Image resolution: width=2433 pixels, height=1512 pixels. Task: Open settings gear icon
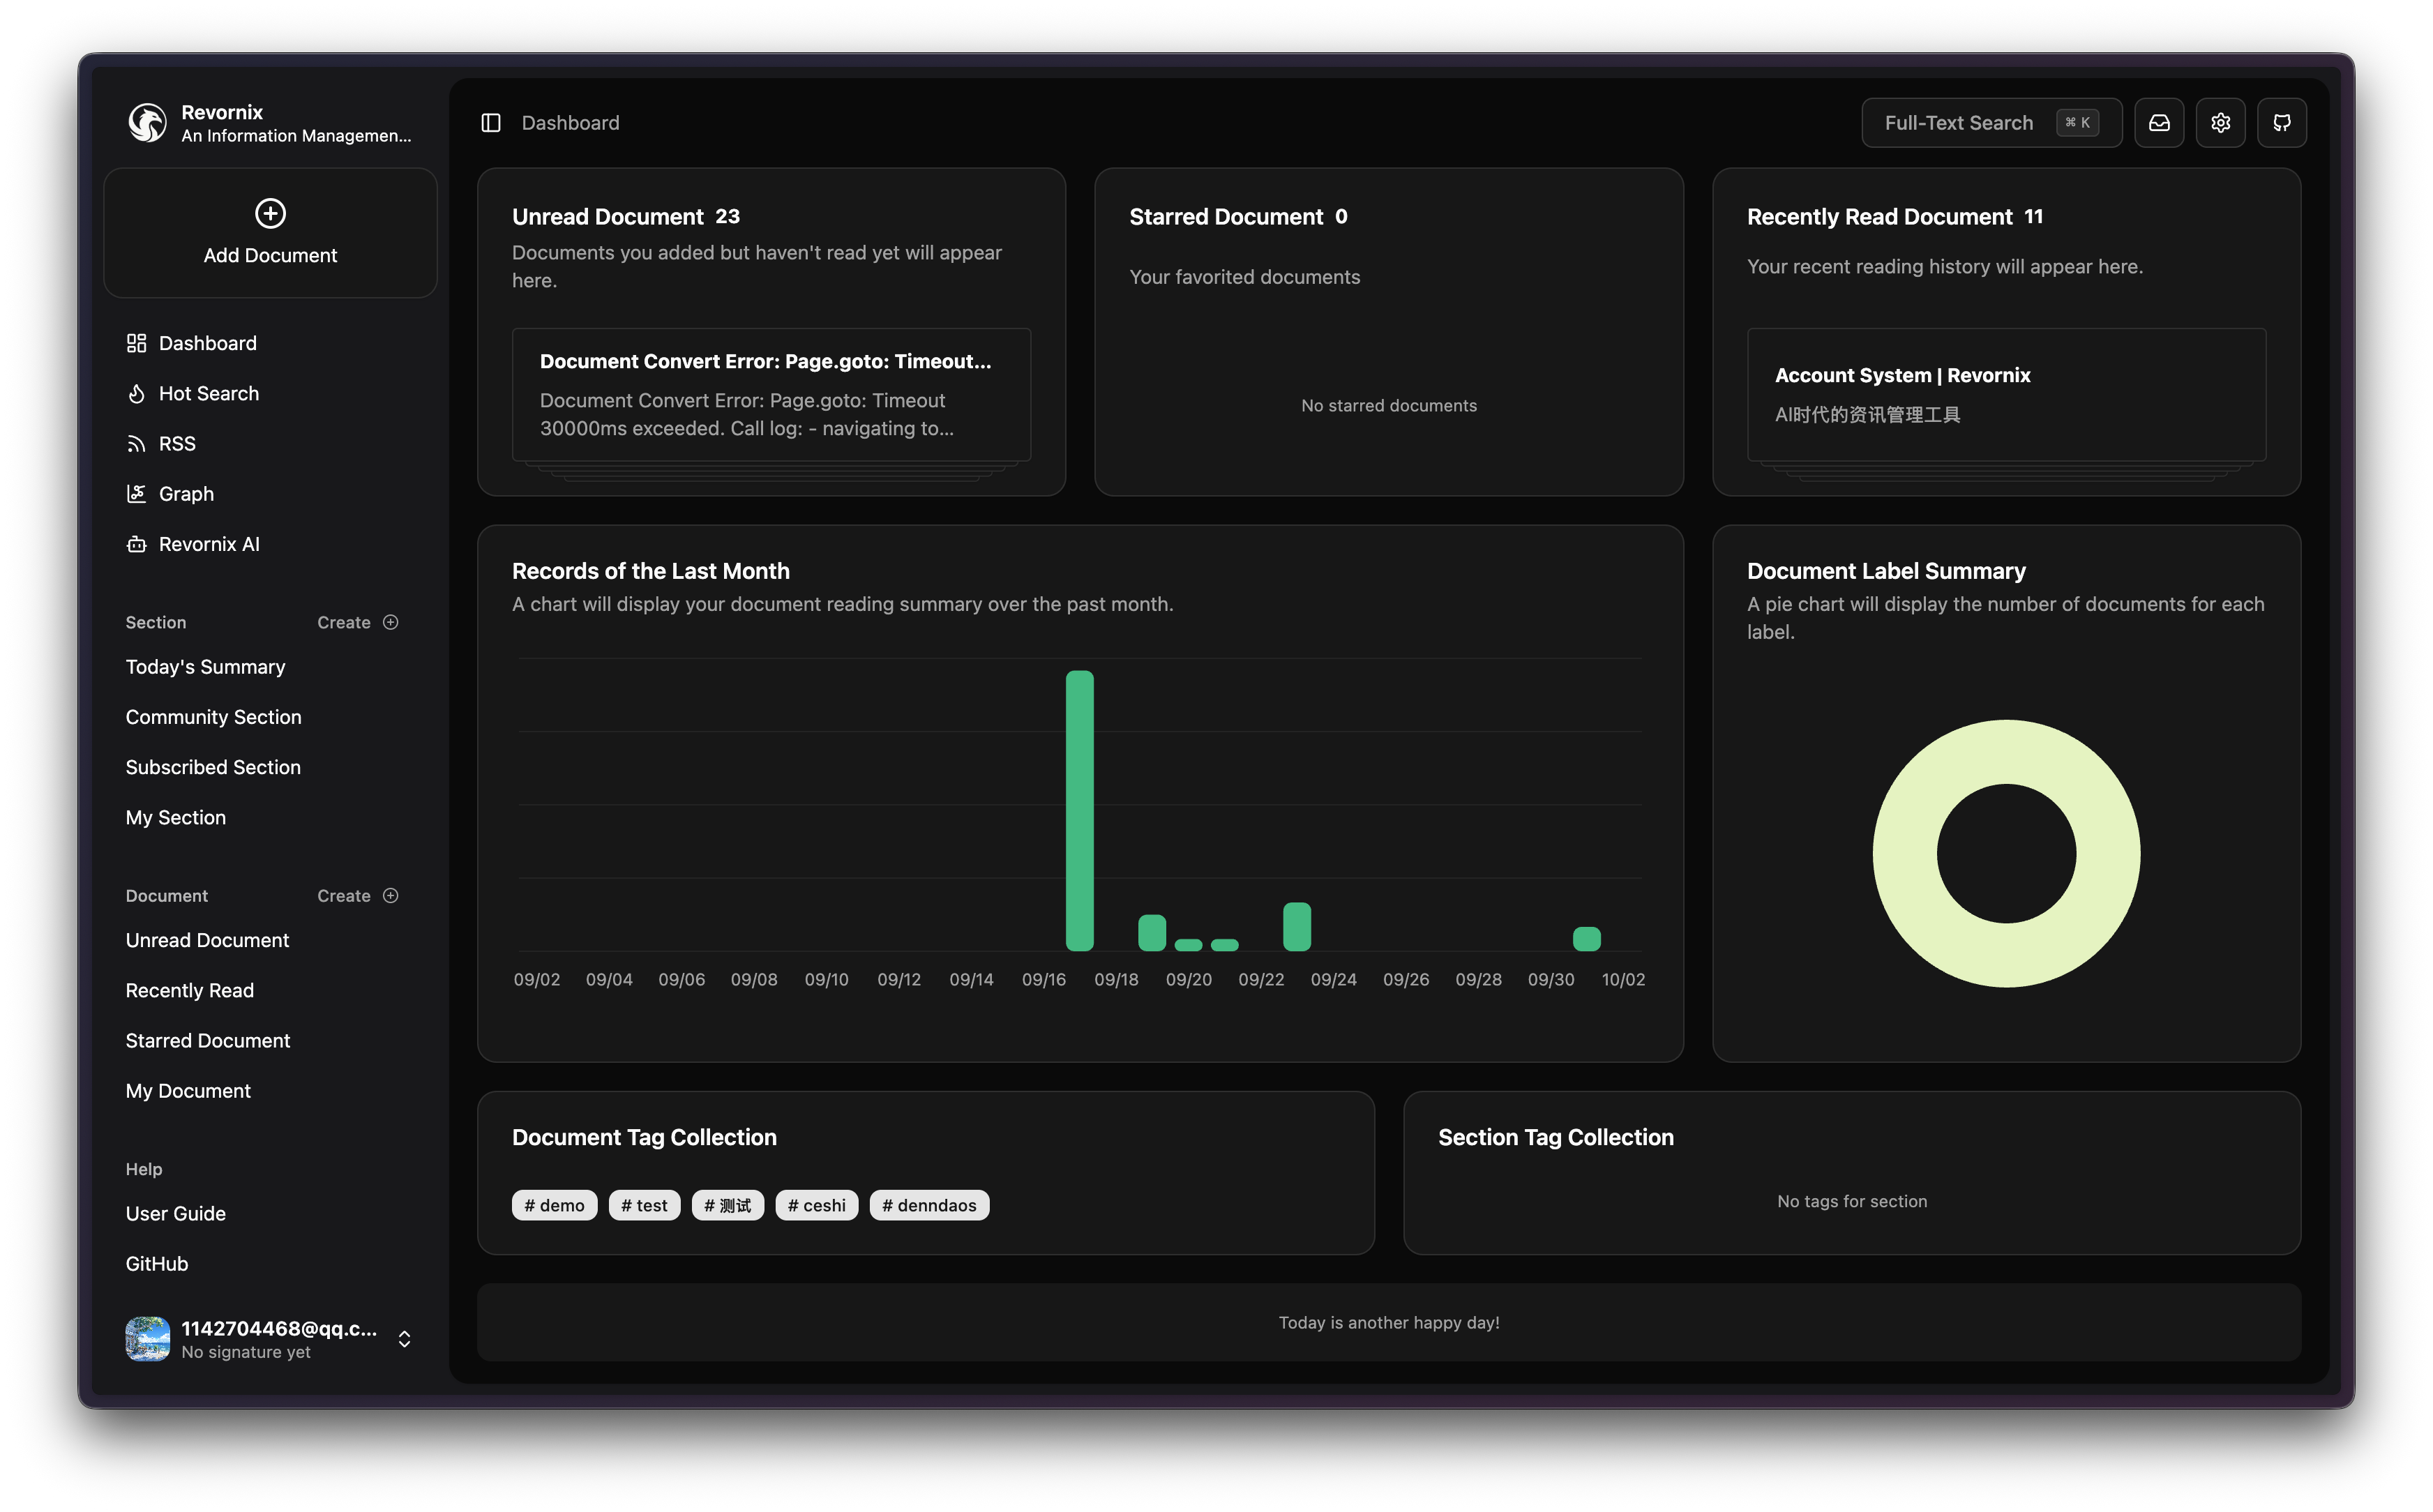[x=2220, y=123]
